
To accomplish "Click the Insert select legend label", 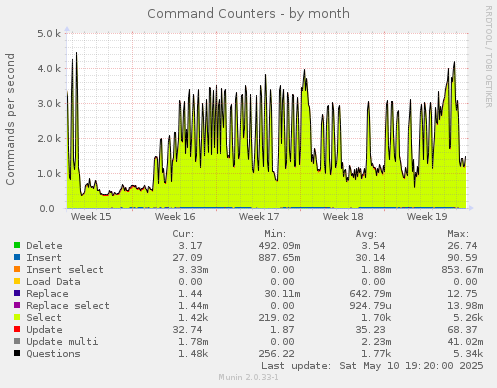I will click(65, 270).
